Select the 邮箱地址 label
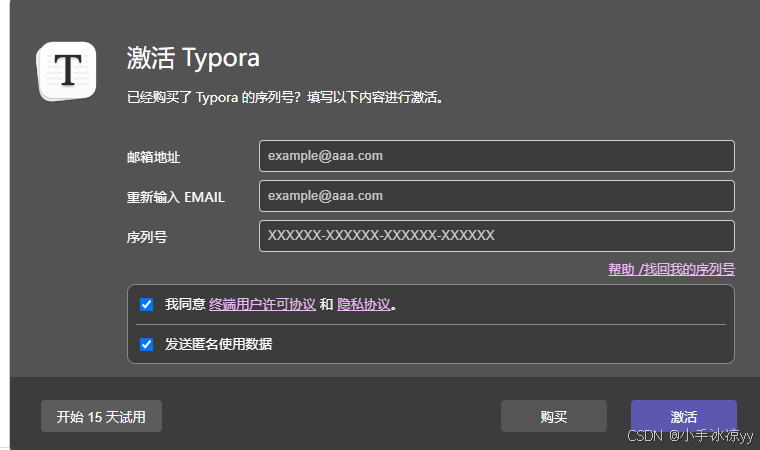Image resolution: width=760 pixels, height=450 pixels. 153,157
